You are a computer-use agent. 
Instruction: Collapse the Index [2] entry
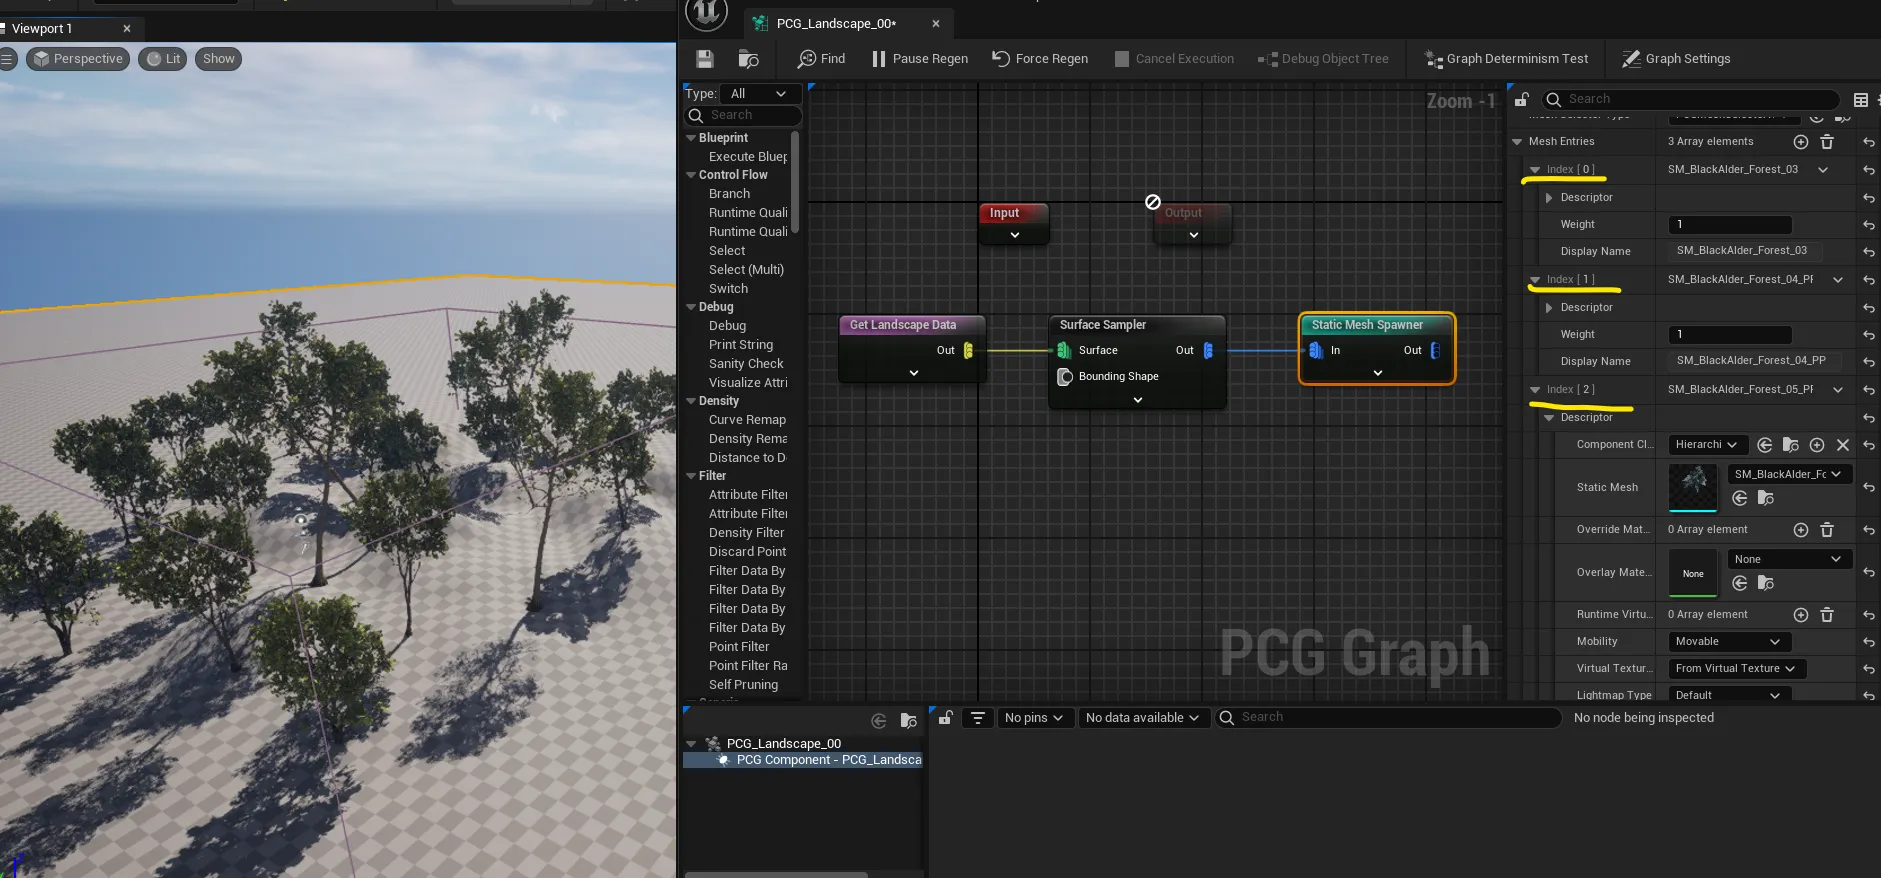(x=1535, y=390)
